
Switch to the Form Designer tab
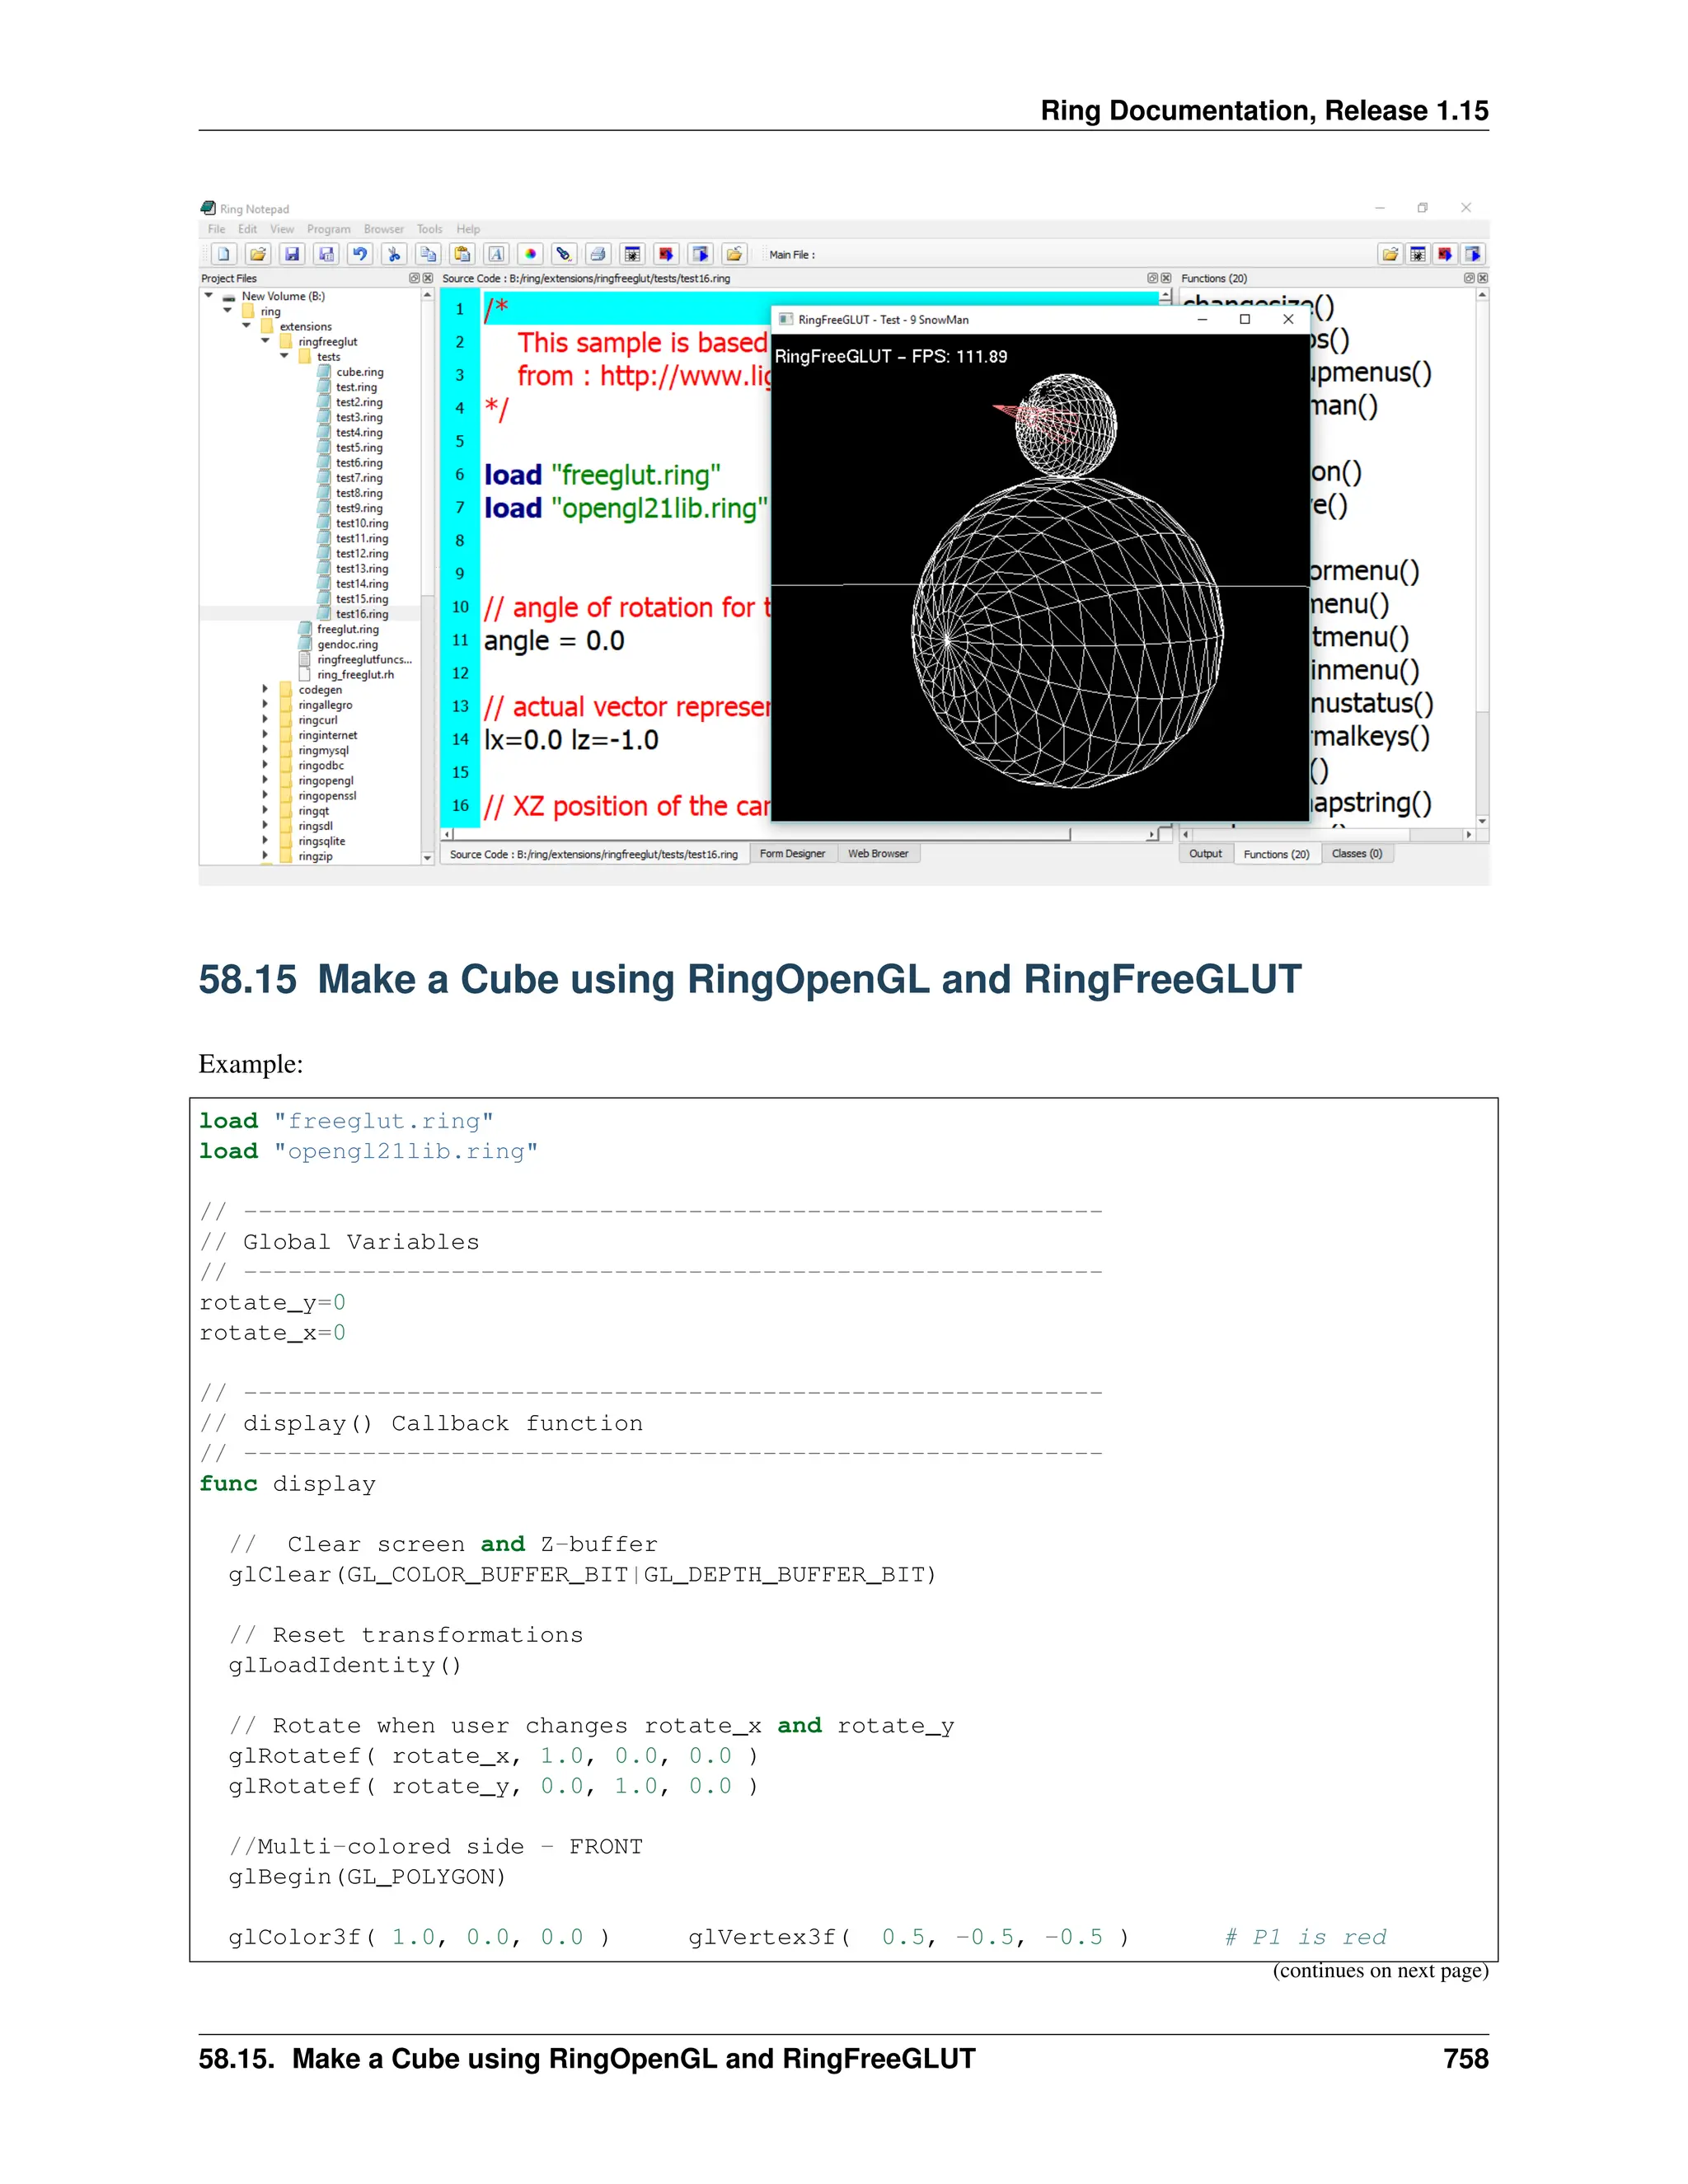click(x=792, y=854)
